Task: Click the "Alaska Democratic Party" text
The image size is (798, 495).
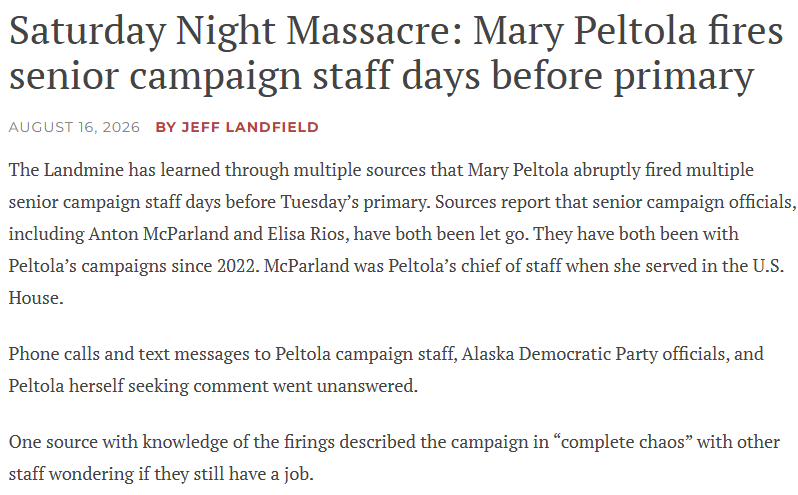Action: 588,354
